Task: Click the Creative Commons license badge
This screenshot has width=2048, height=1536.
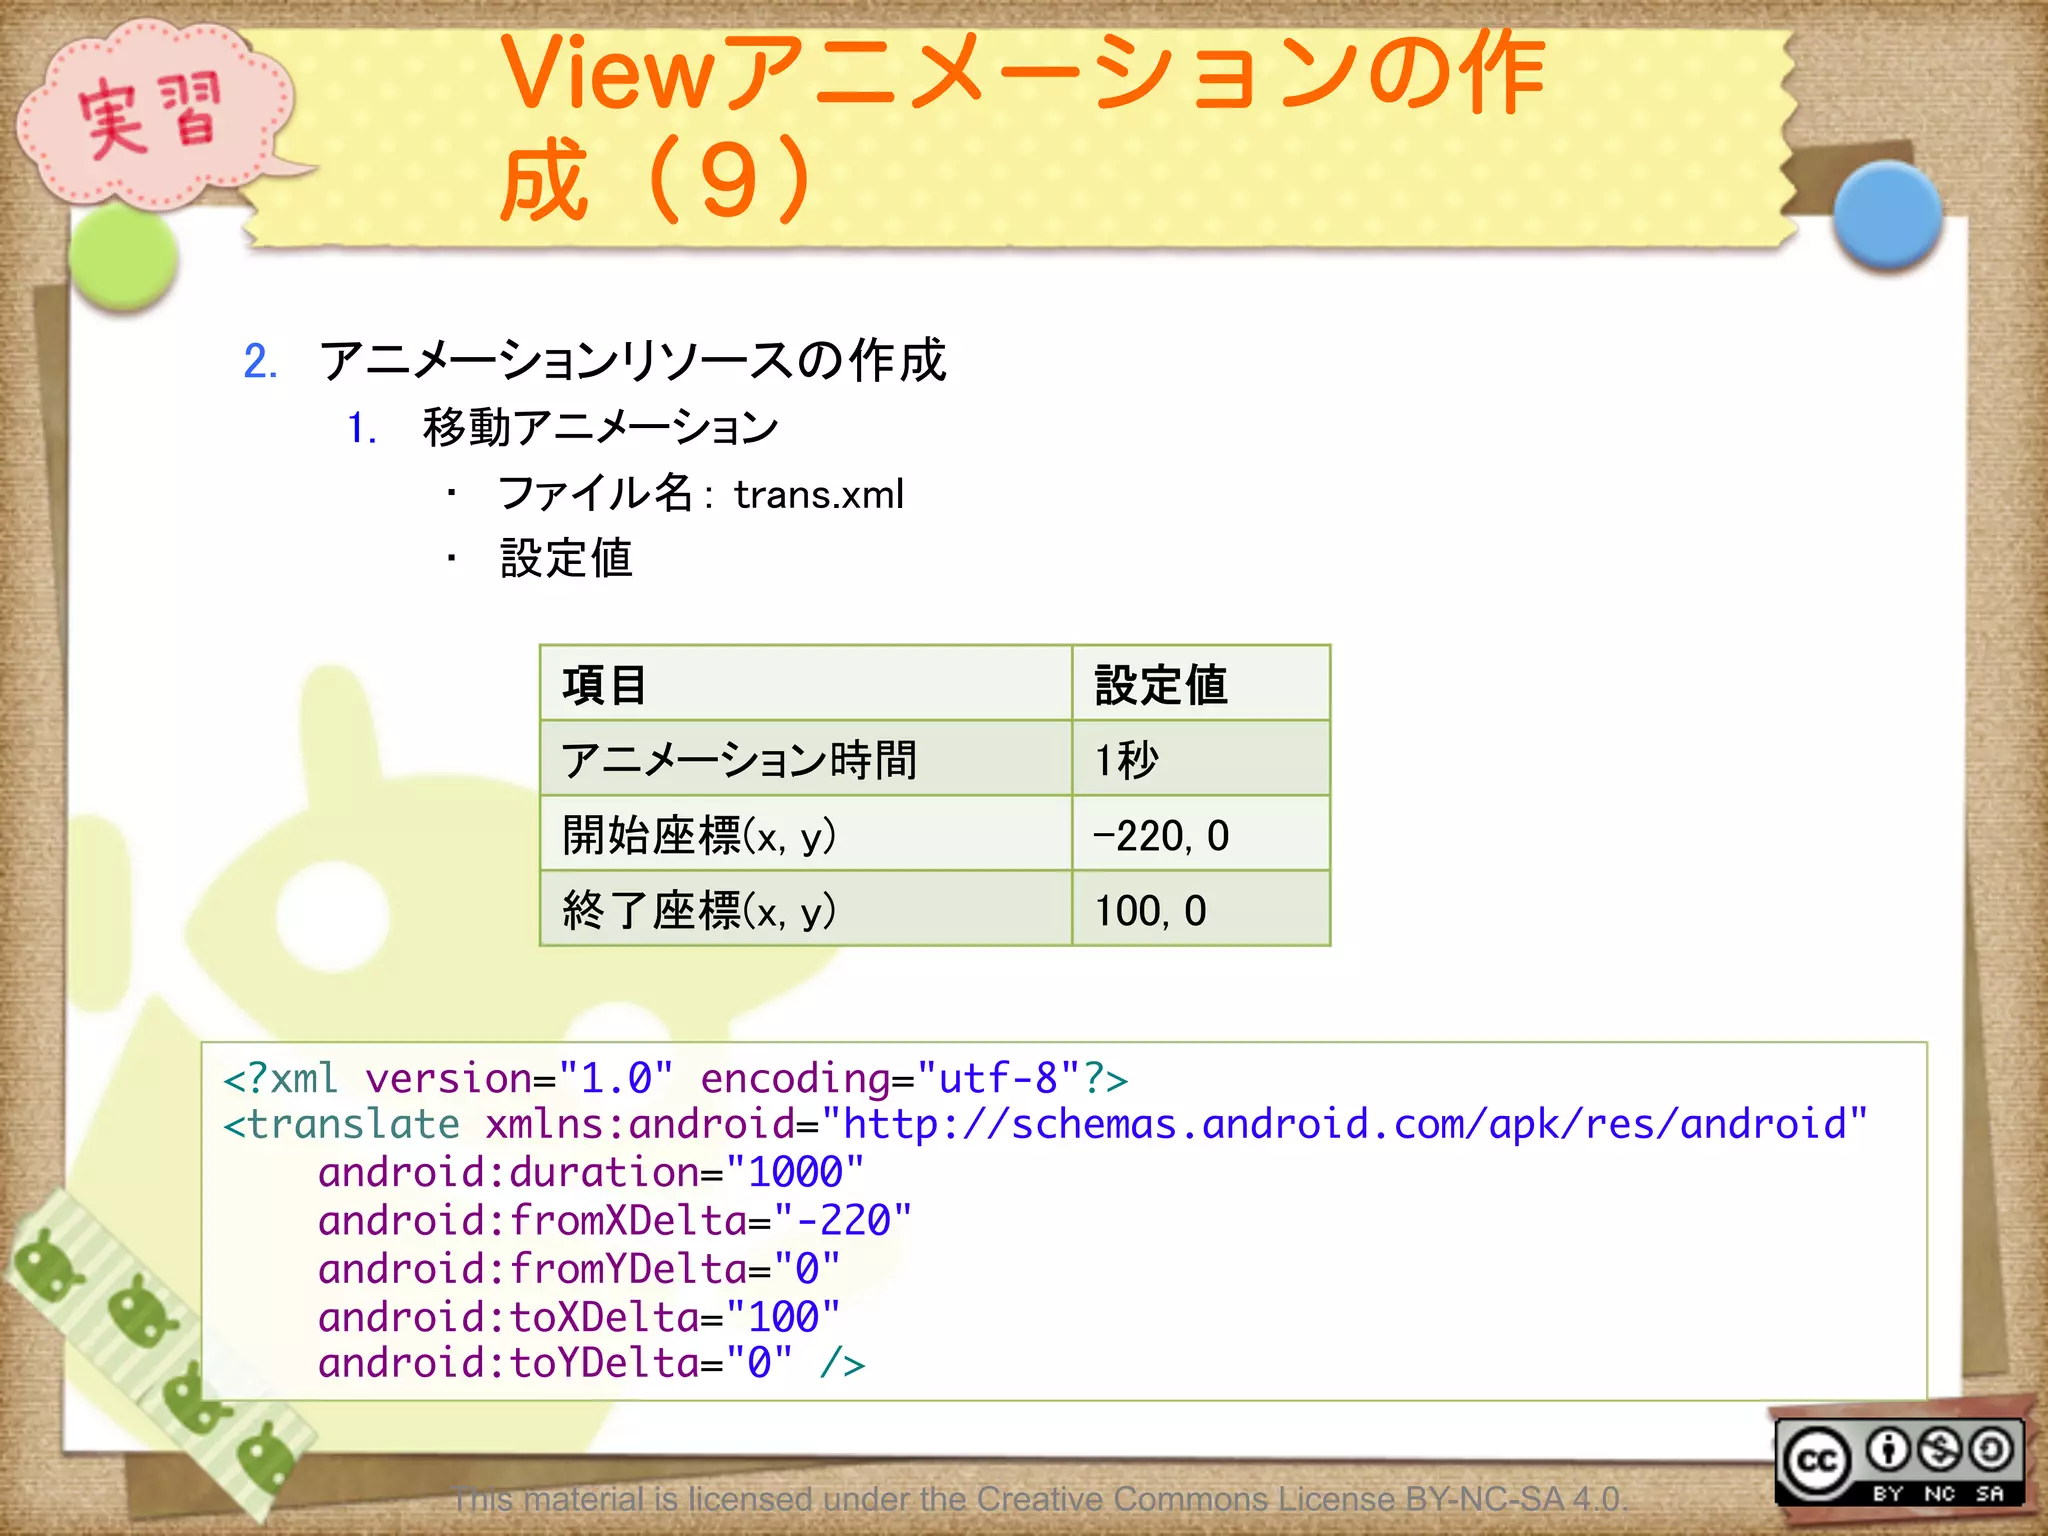Action: pos(1899,1462)
